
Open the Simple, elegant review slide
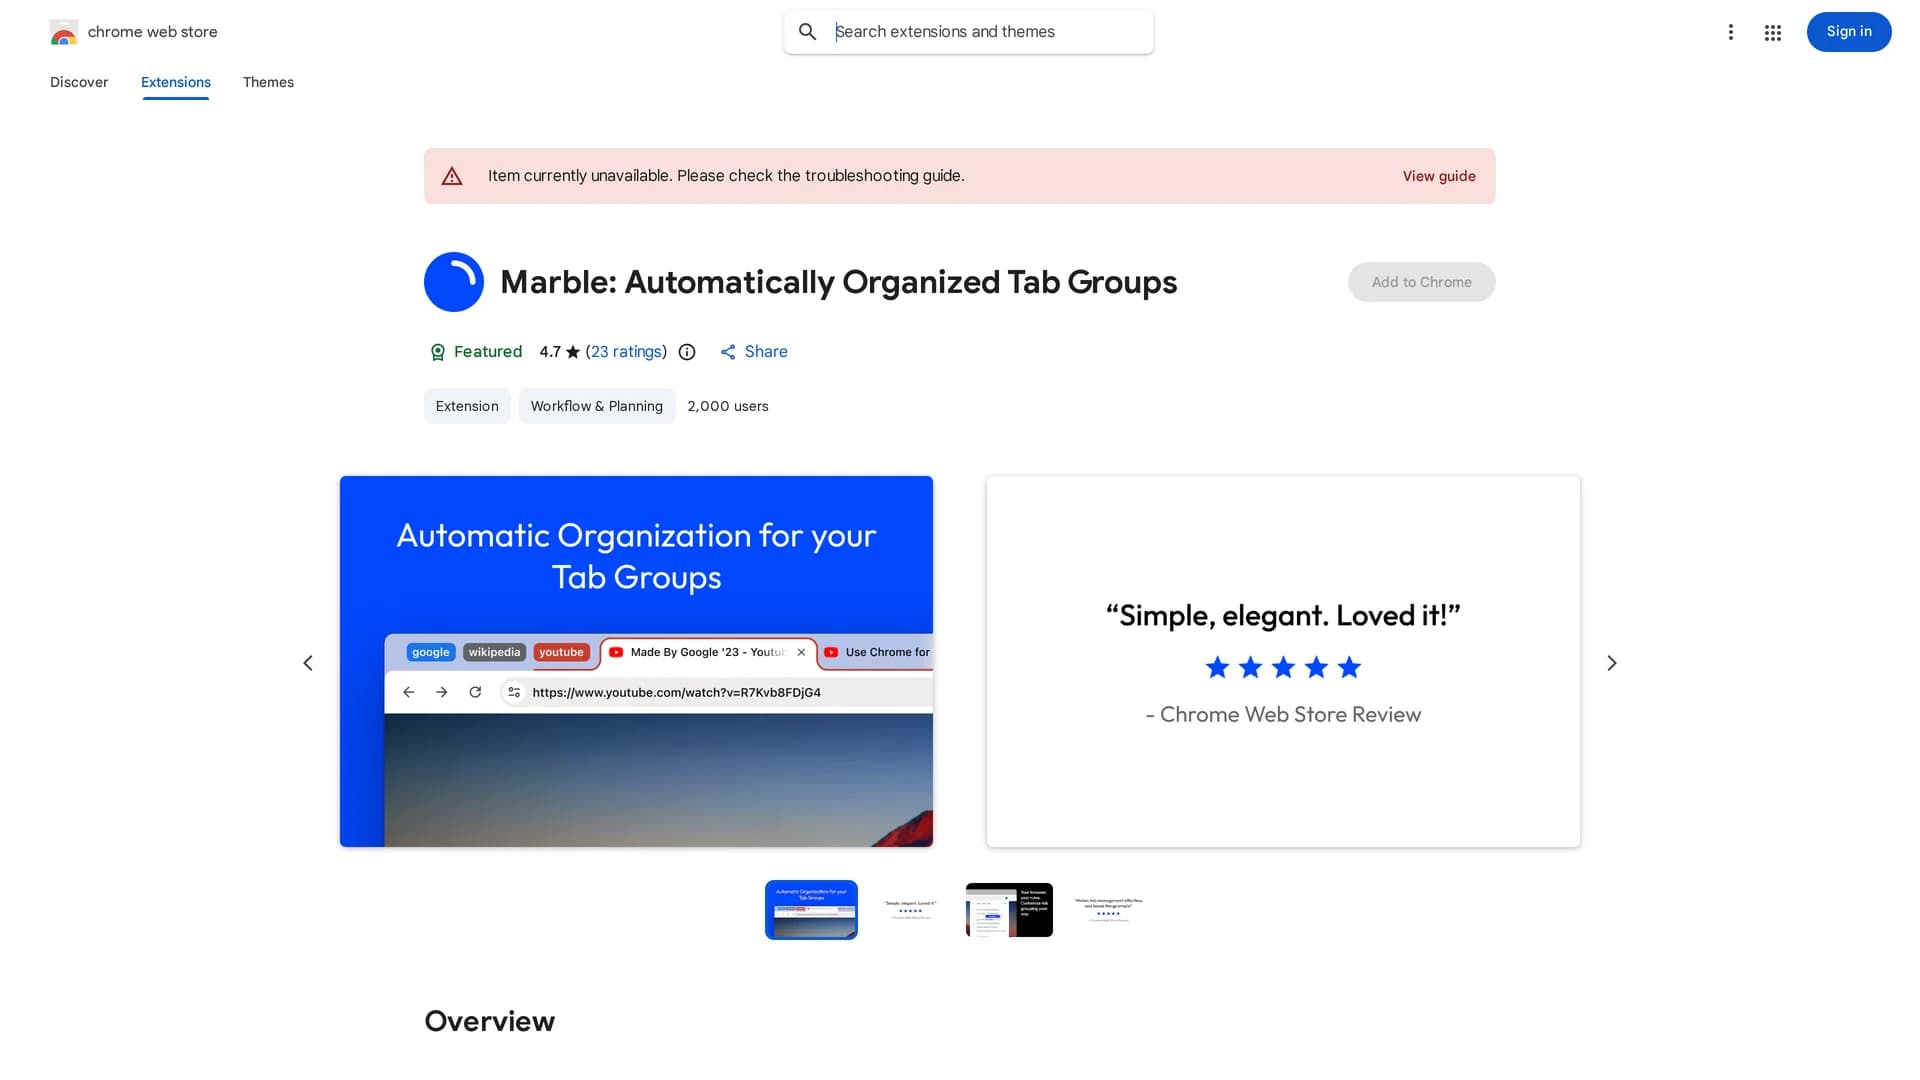(1283, 661)
